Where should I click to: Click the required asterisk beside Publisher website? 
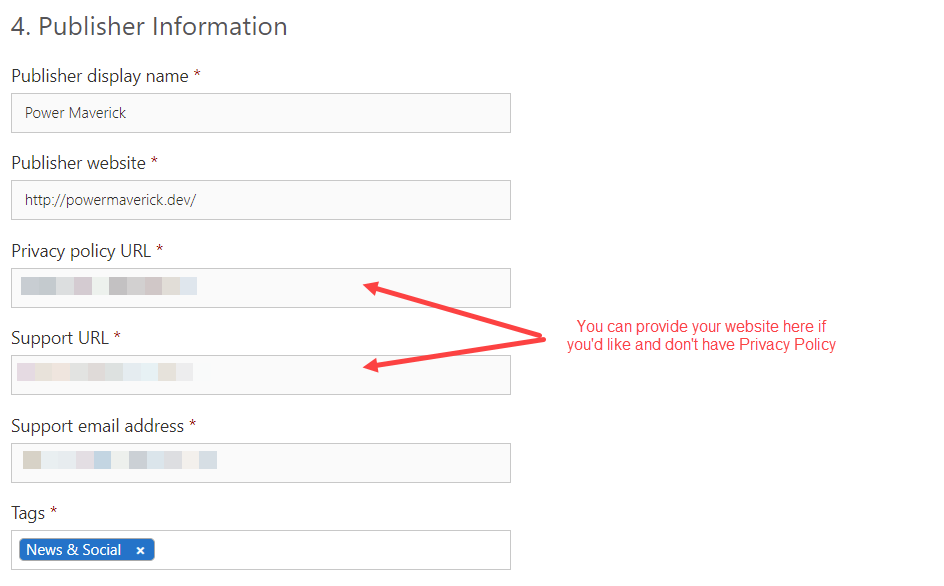pos(154,162)
